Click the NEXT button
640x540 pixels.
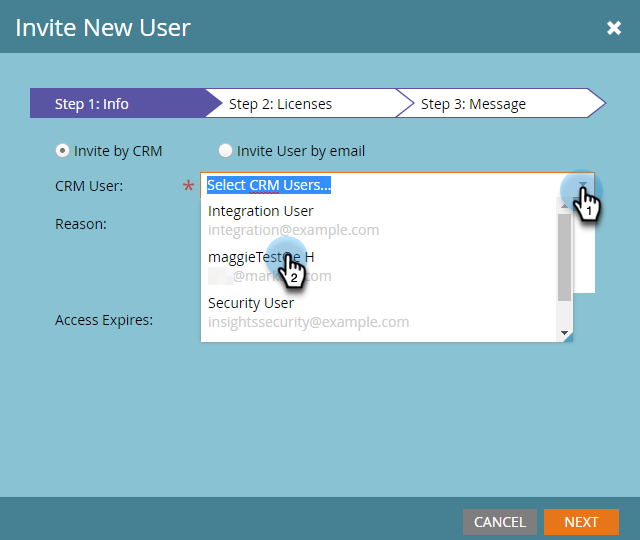[x=581, y=522]
